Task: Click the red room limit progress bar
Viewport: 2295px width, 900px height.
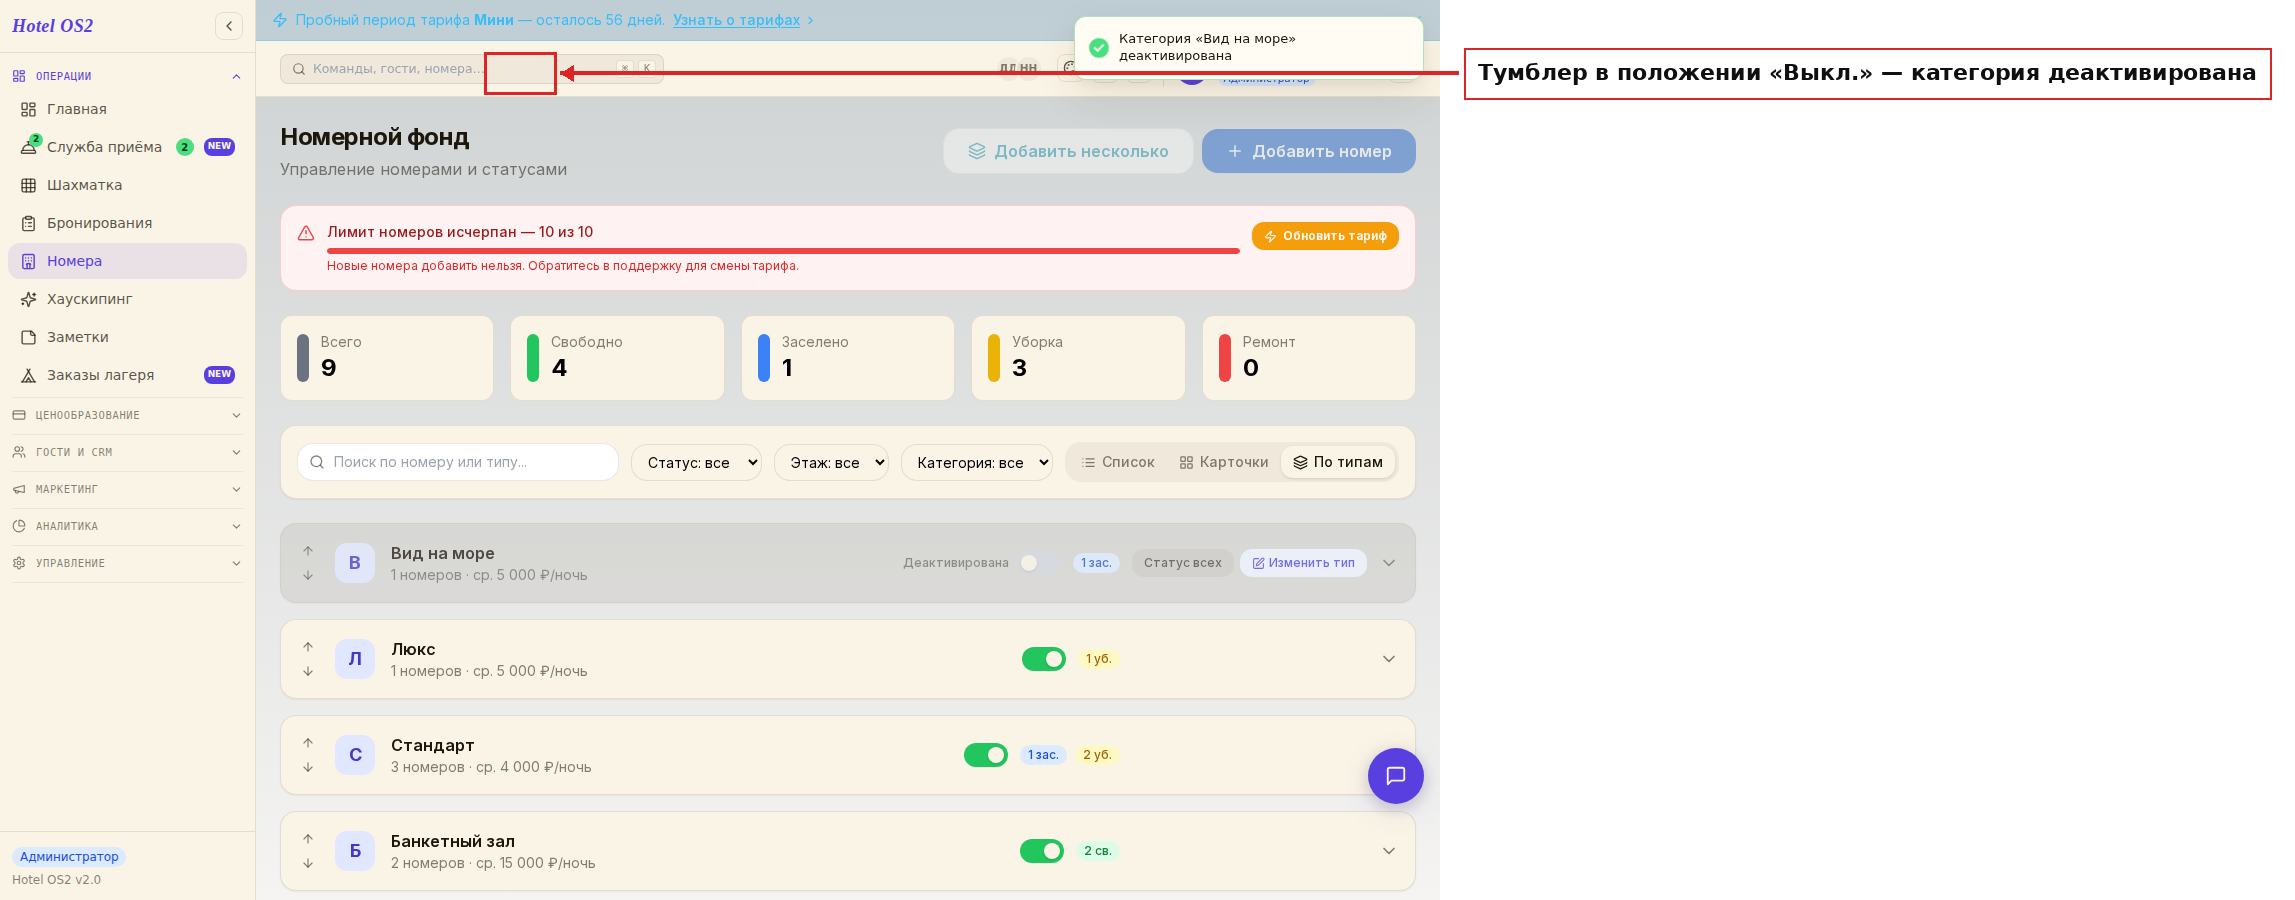Action: [783, 251]
